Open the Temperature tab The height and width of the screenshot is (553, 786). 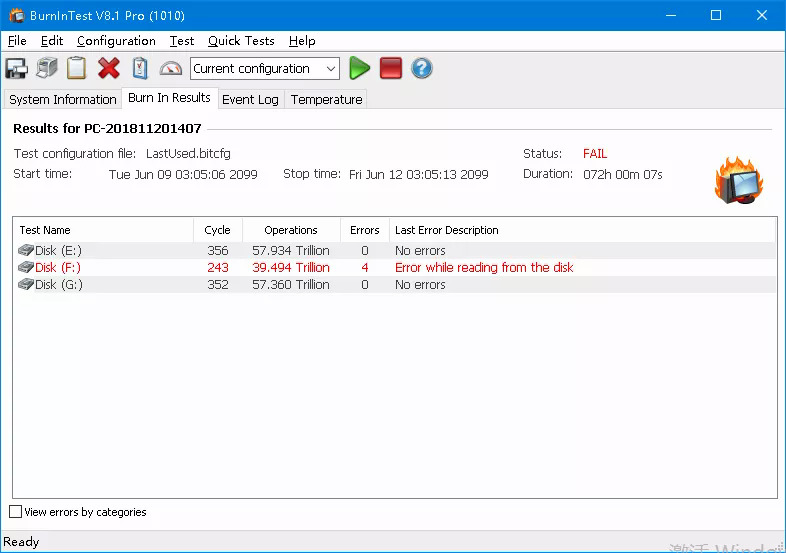point(326,100)
